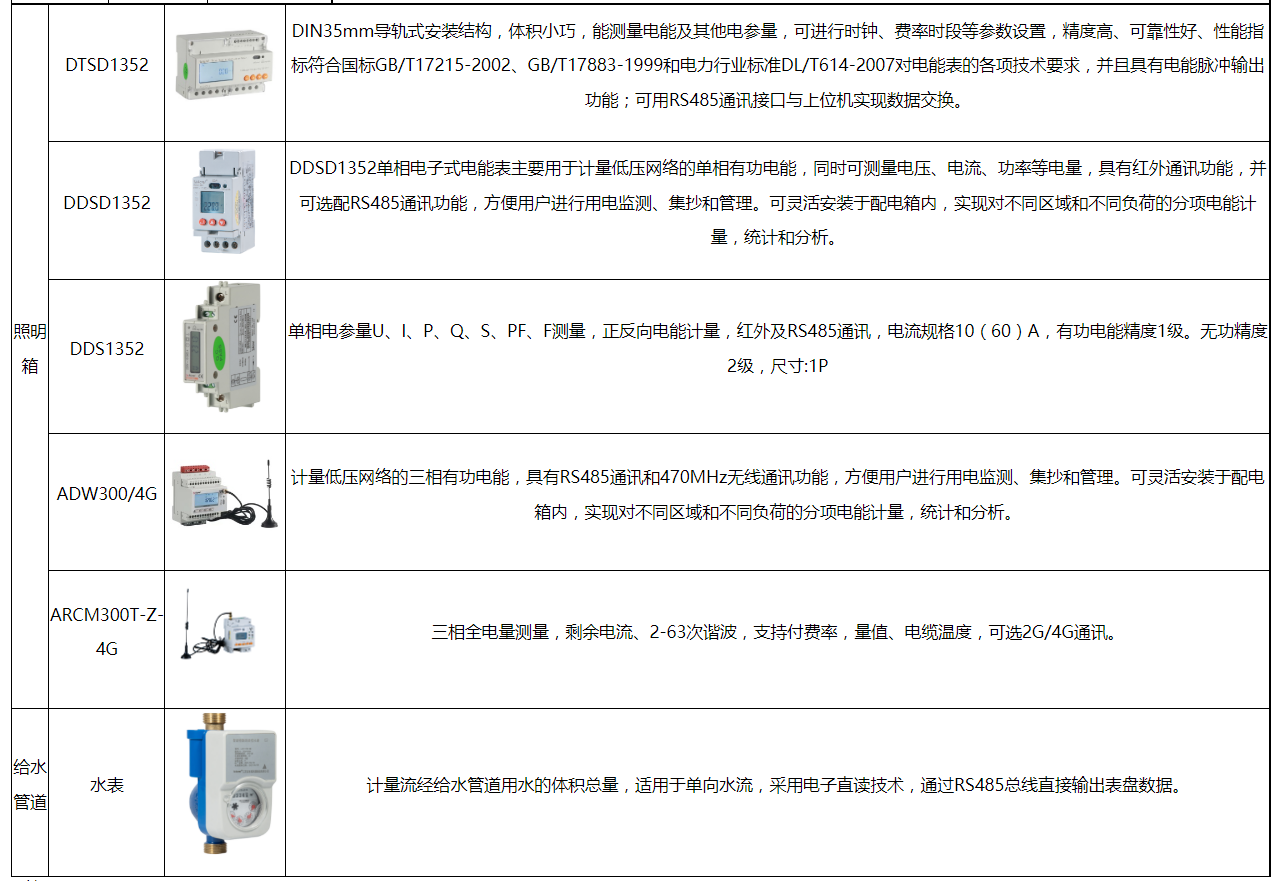
Task: Select the 水表 name cell
Action: click(x=107, y=793)
